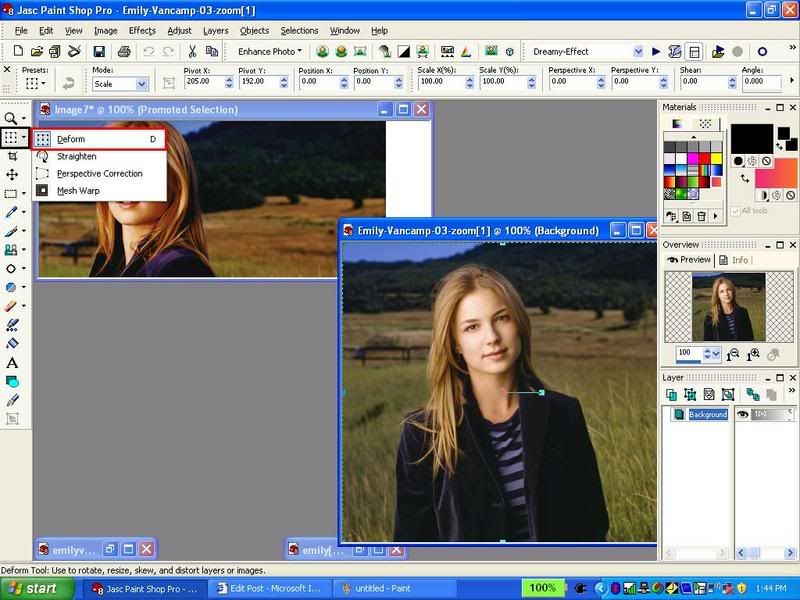Toggle the All tools checkbox
The width and height of the screenshot is (800, 600).
click(x=735, y=211)
